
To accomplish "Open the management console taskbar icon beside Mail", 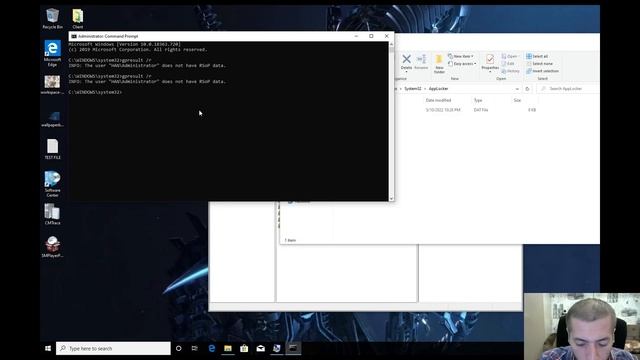I will coord(277,348).
